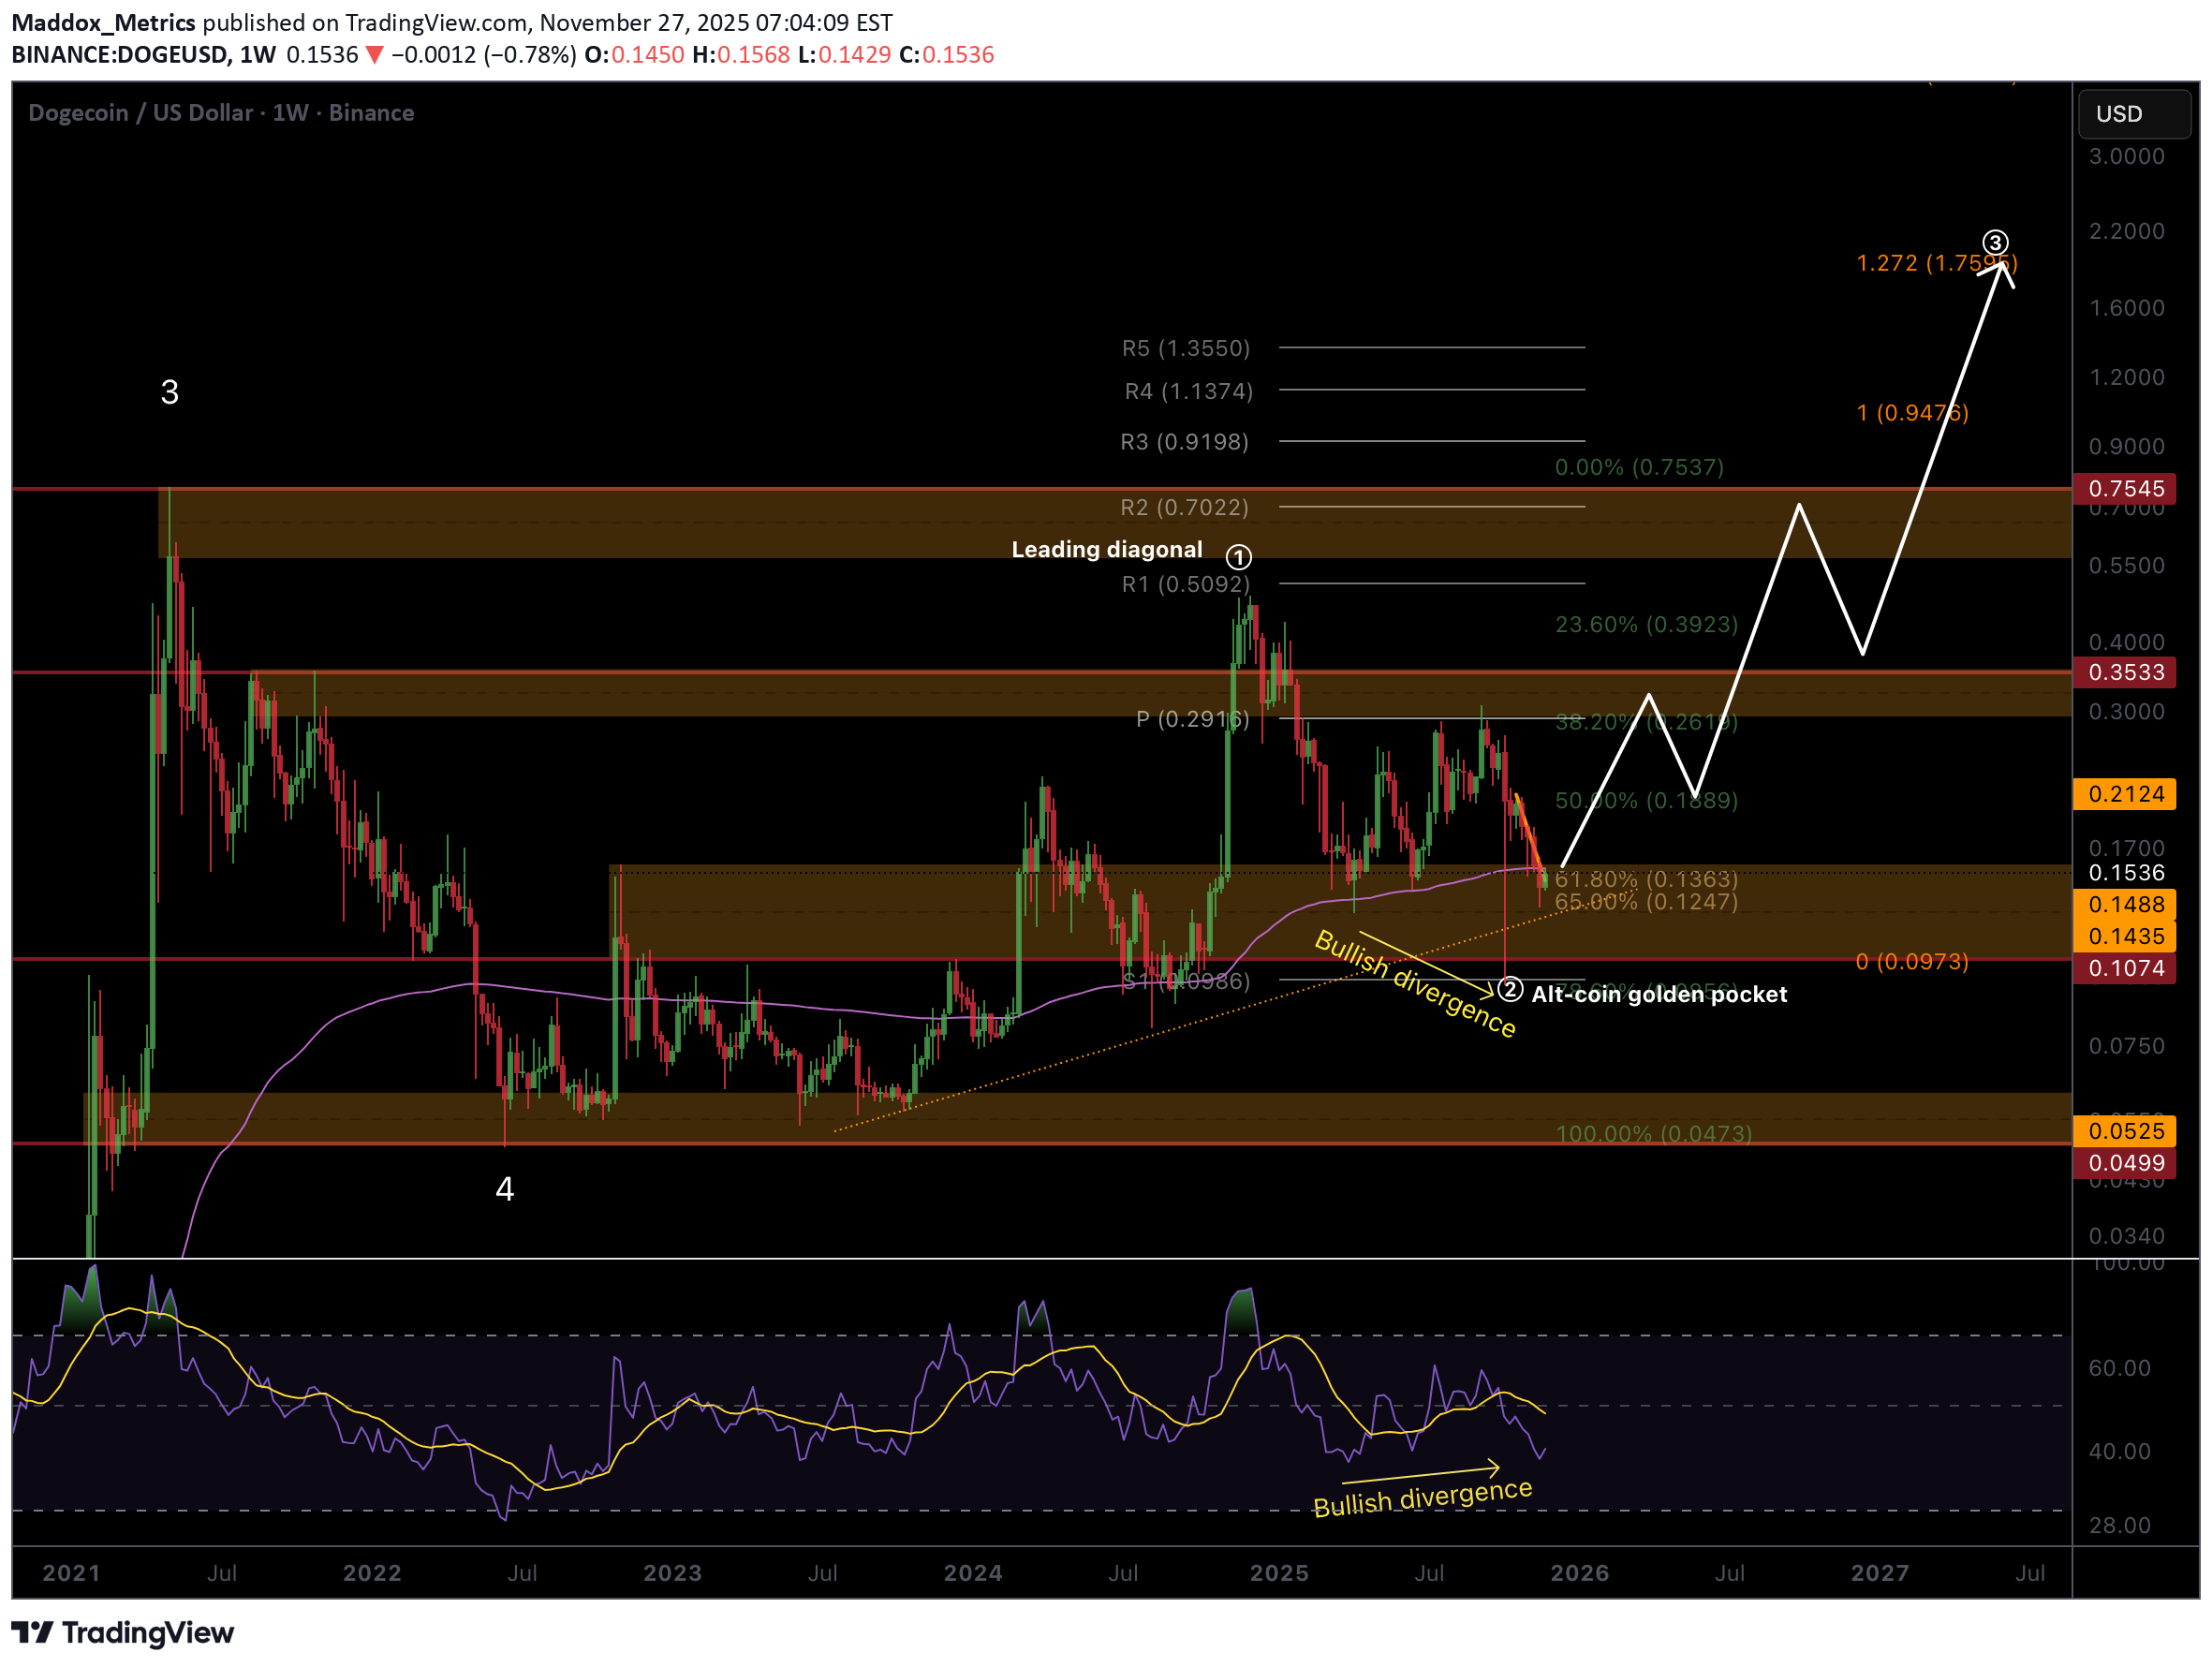The width and height of the screenshot is (2212, 1667).
Task: Click the yellow RSI bullish divergence arrow
Action: (x=1420, y=1474)
